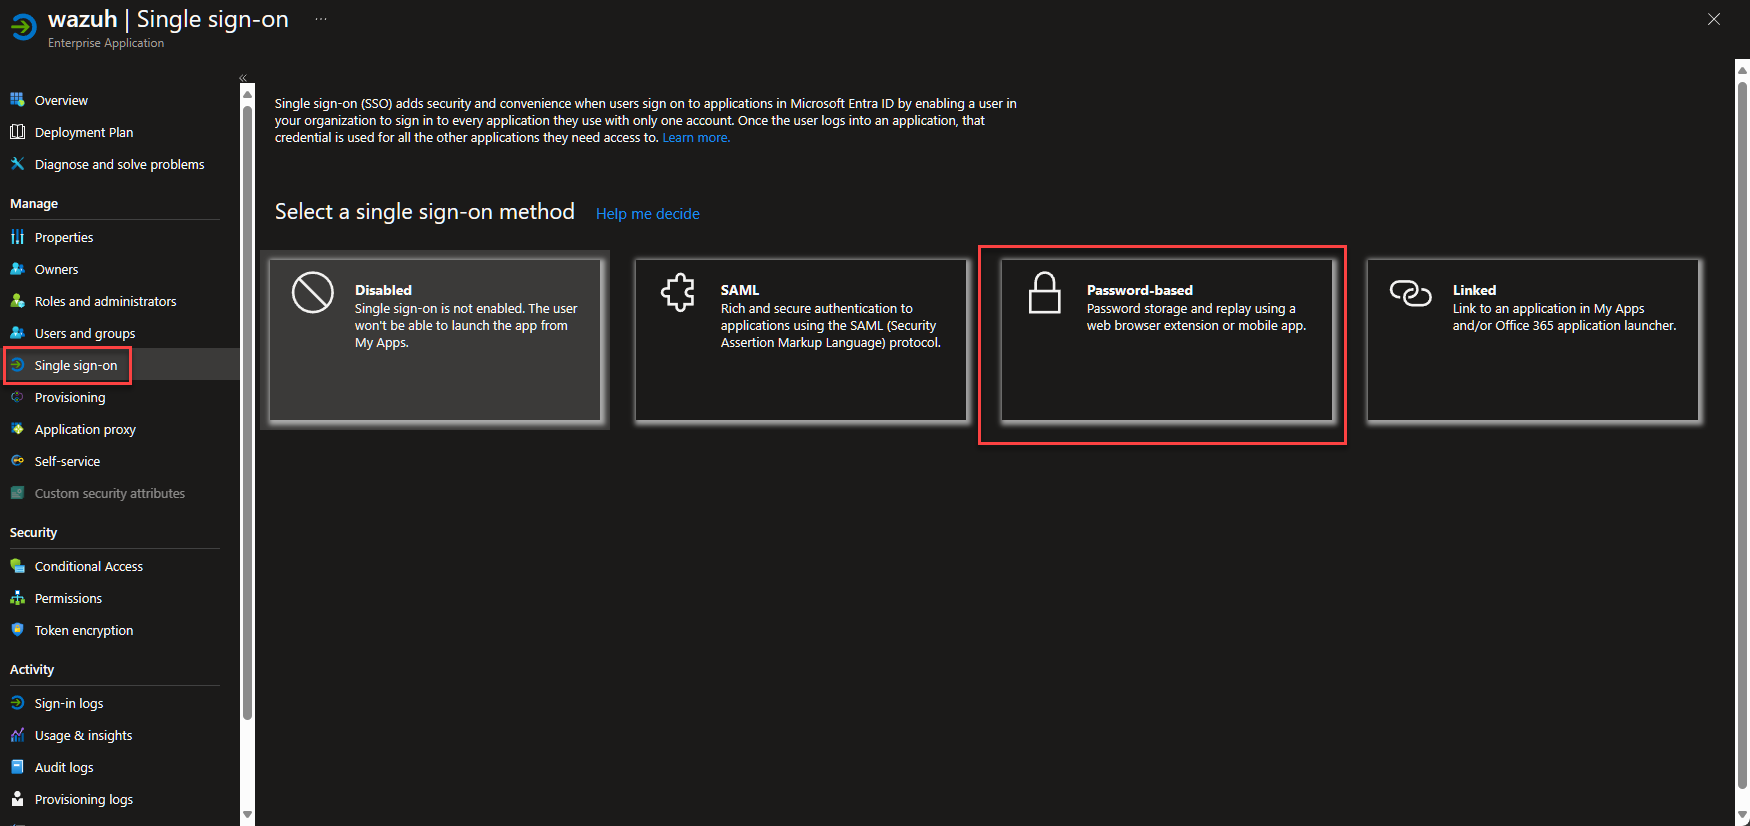This screenshot has height=826, width=1750.
Task: Click the puzzle piece icon on SAML card
Action: tap(678, 292)
